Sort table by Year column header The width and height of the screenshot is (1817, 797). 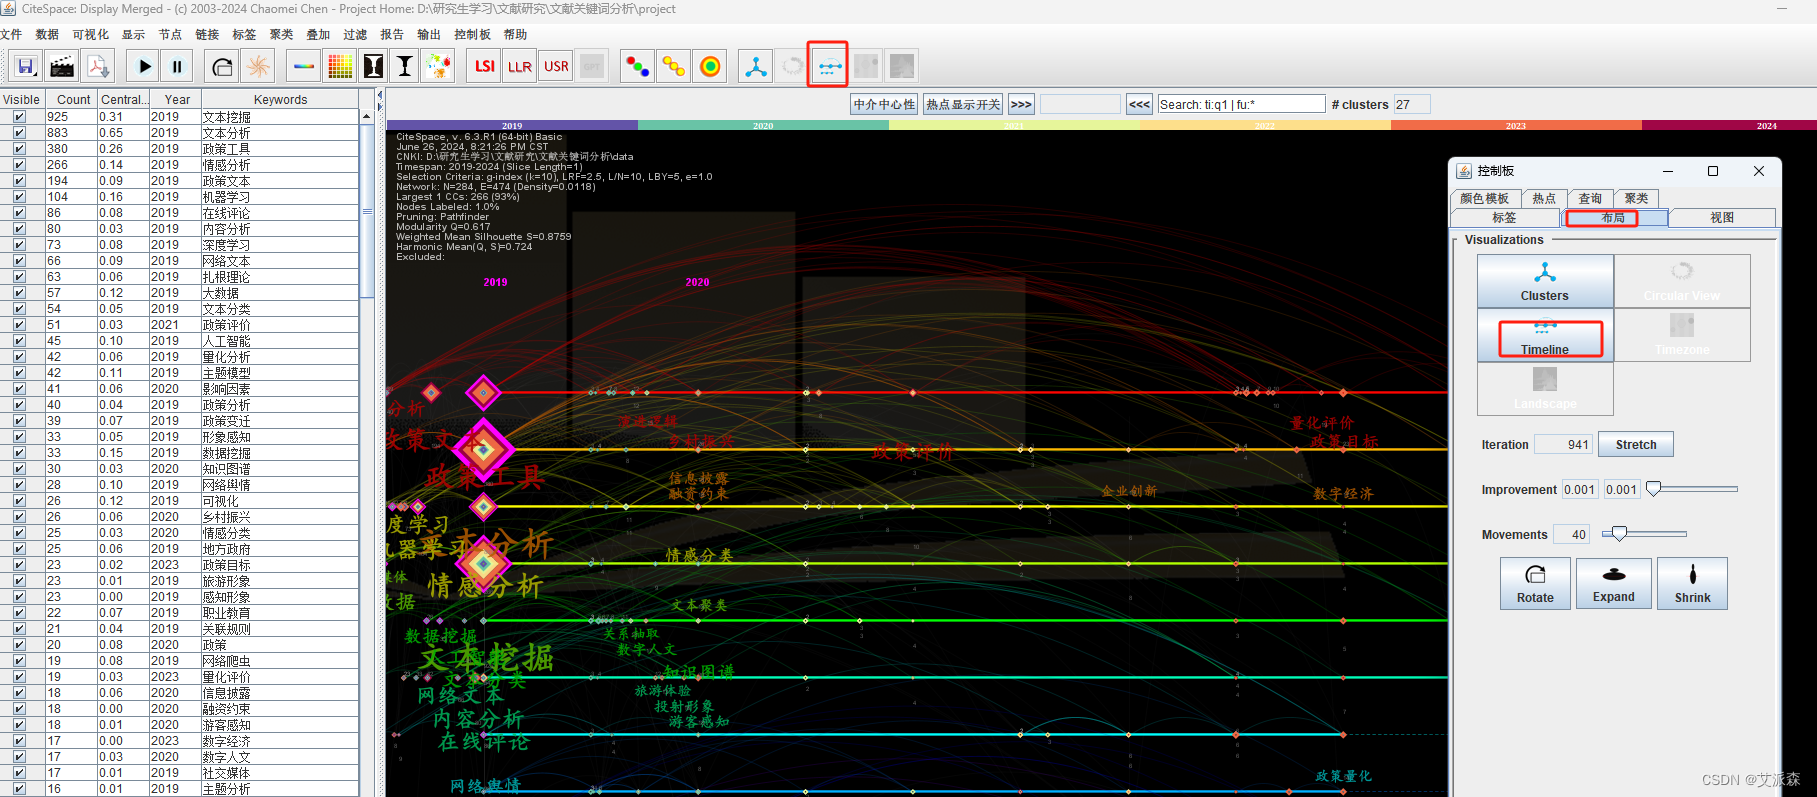[177, 100]
